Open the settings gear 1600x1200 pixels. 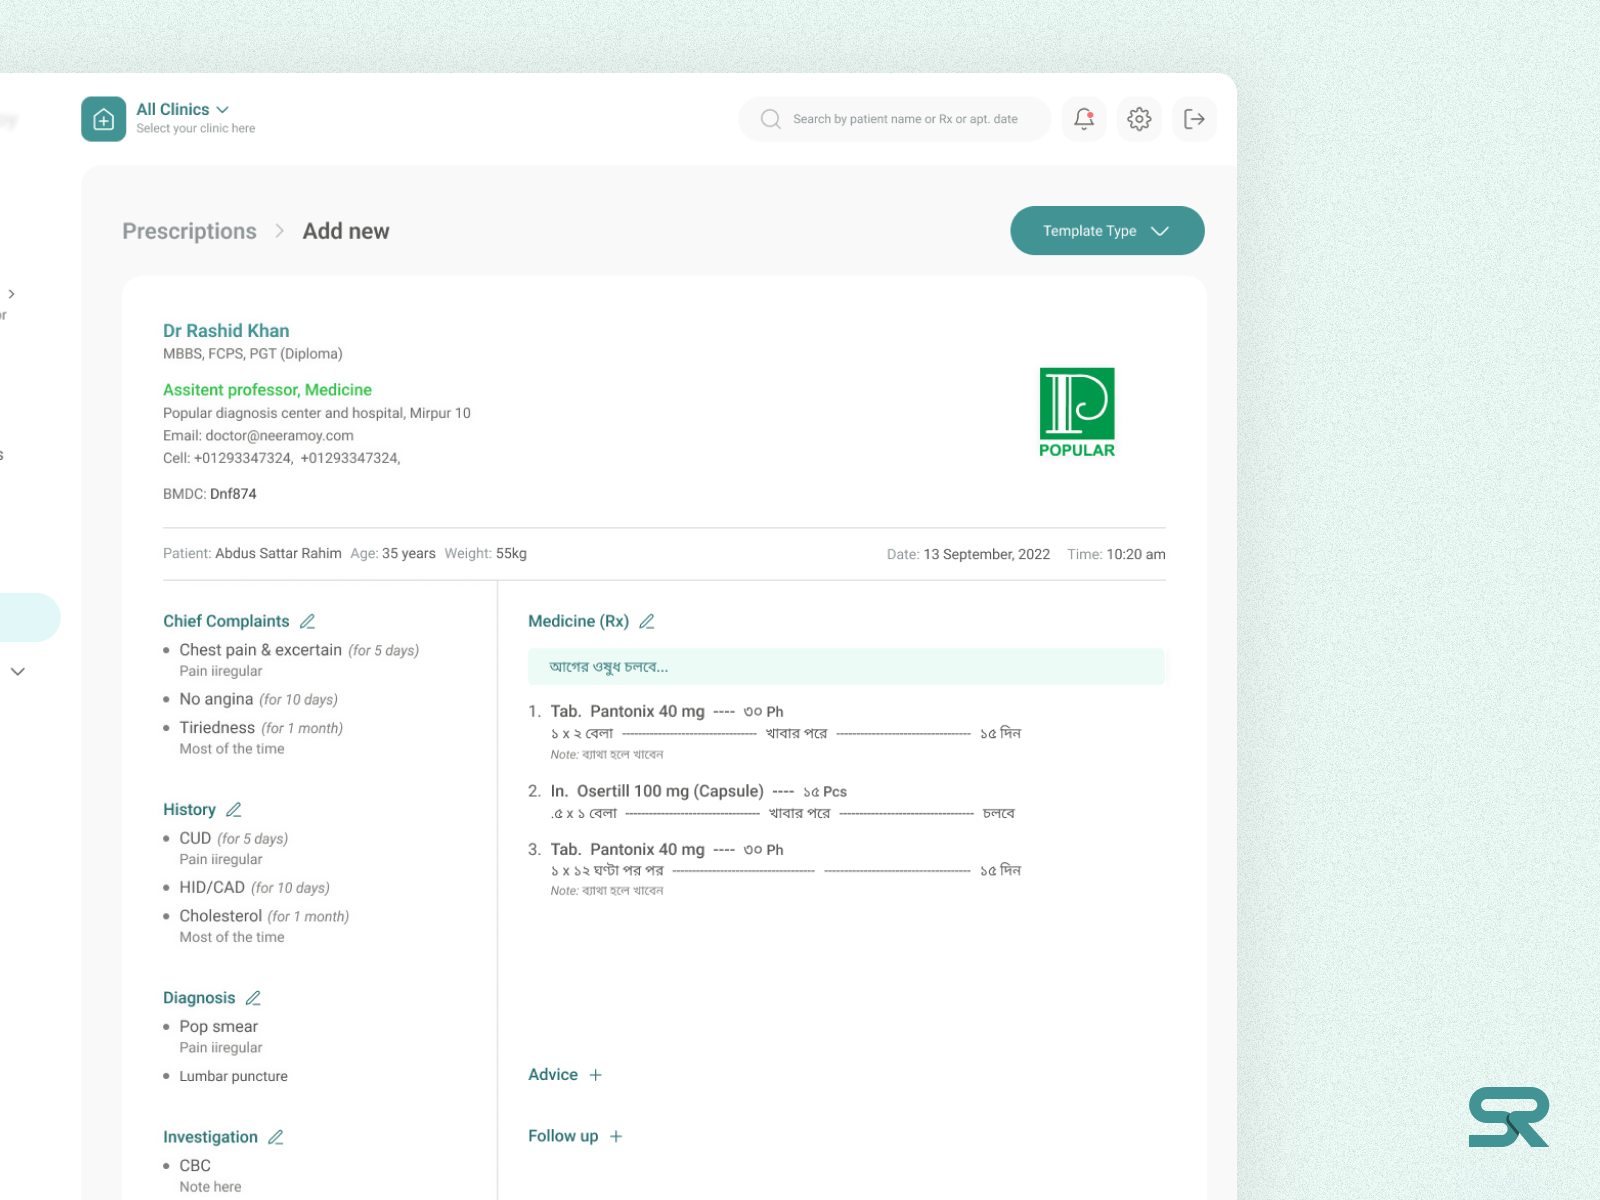point(1139,119)
